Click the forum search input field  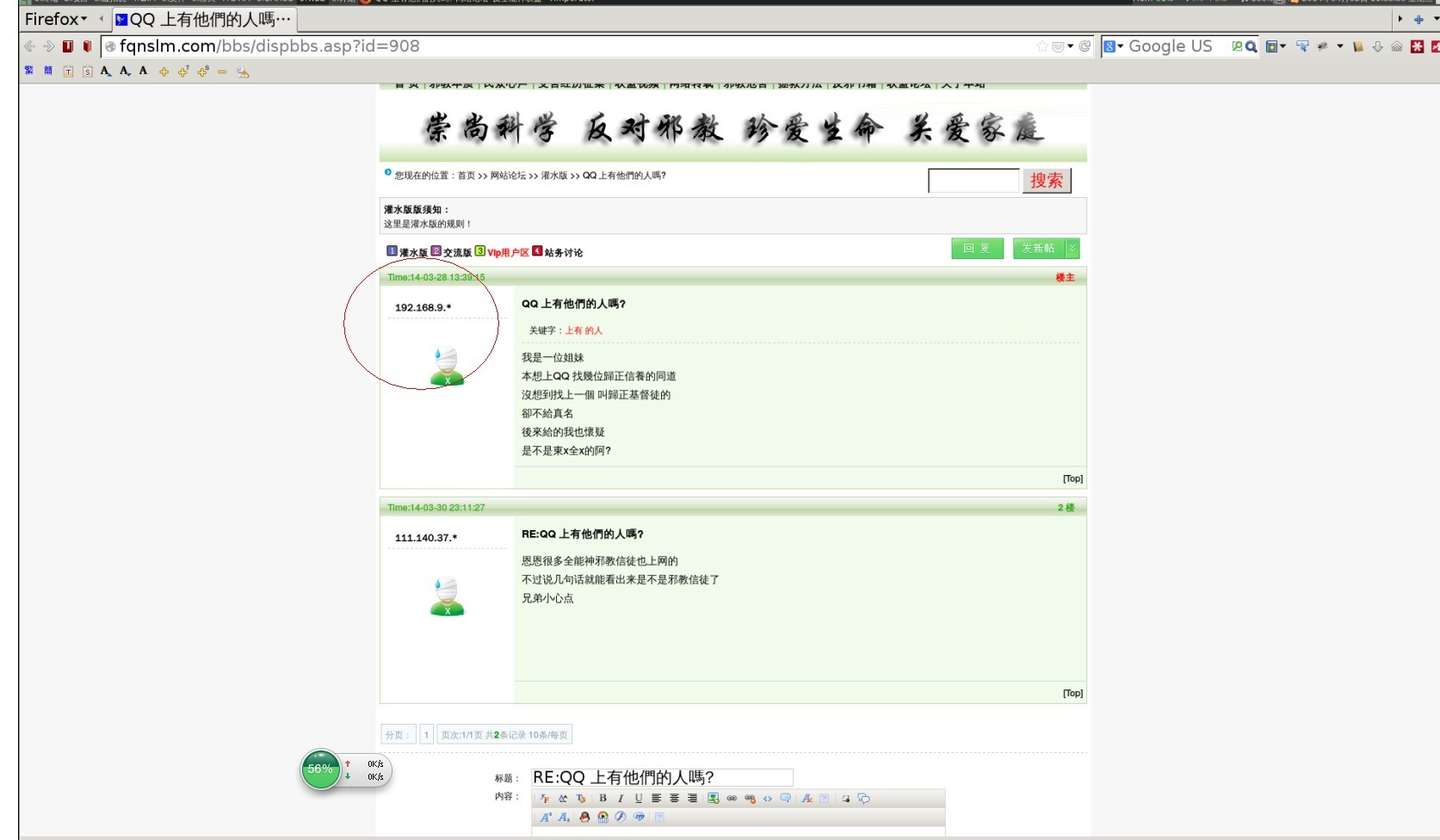[x=973, y=181]
